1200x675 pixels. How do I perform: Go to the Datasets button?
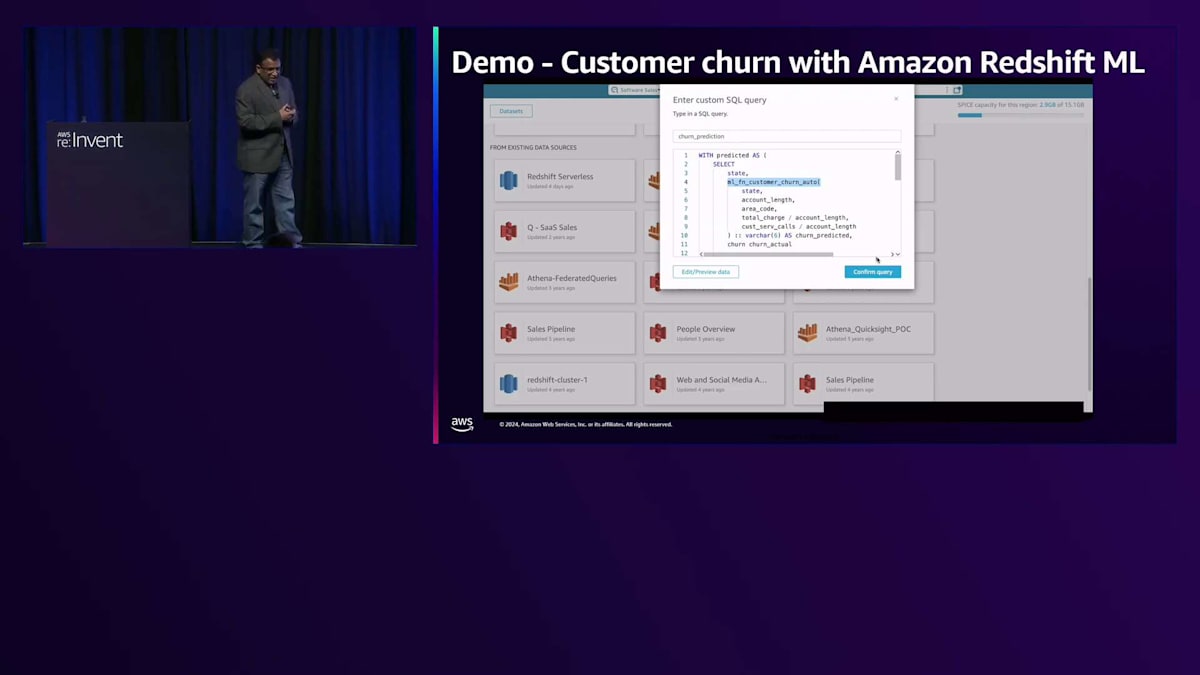pos(511,111)
